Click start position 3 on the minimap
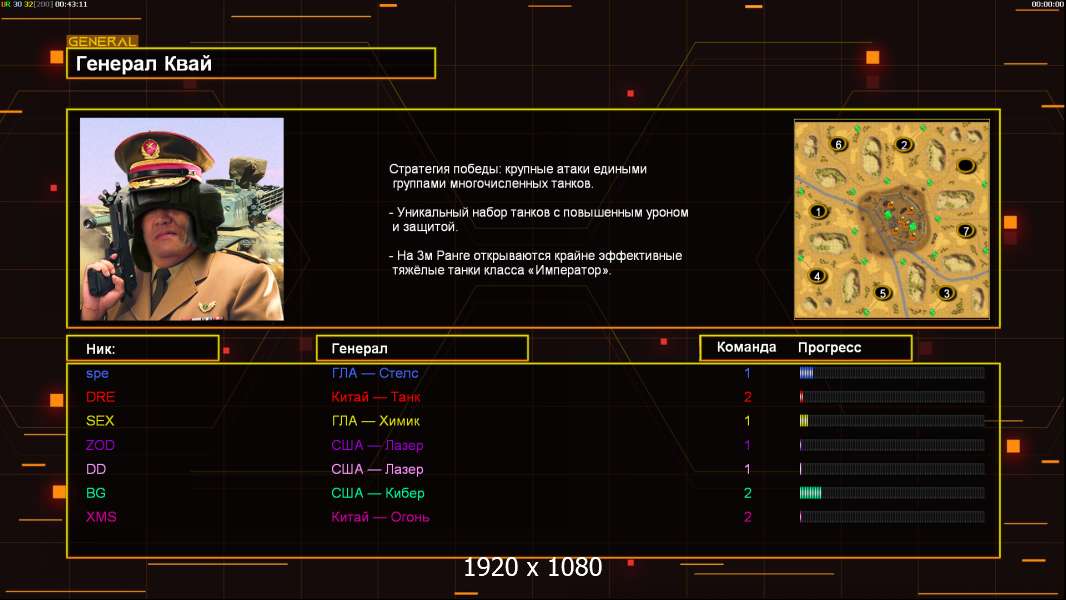 pyautogui.click(x=946, y=294)
